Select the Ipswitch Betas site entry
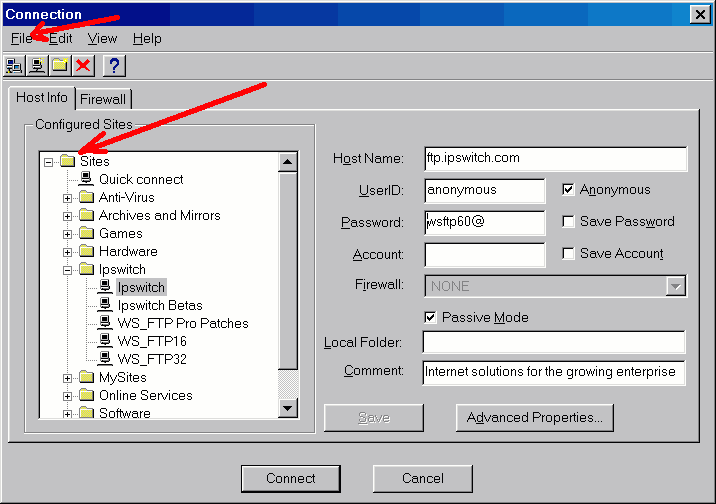 pos(160,305)
